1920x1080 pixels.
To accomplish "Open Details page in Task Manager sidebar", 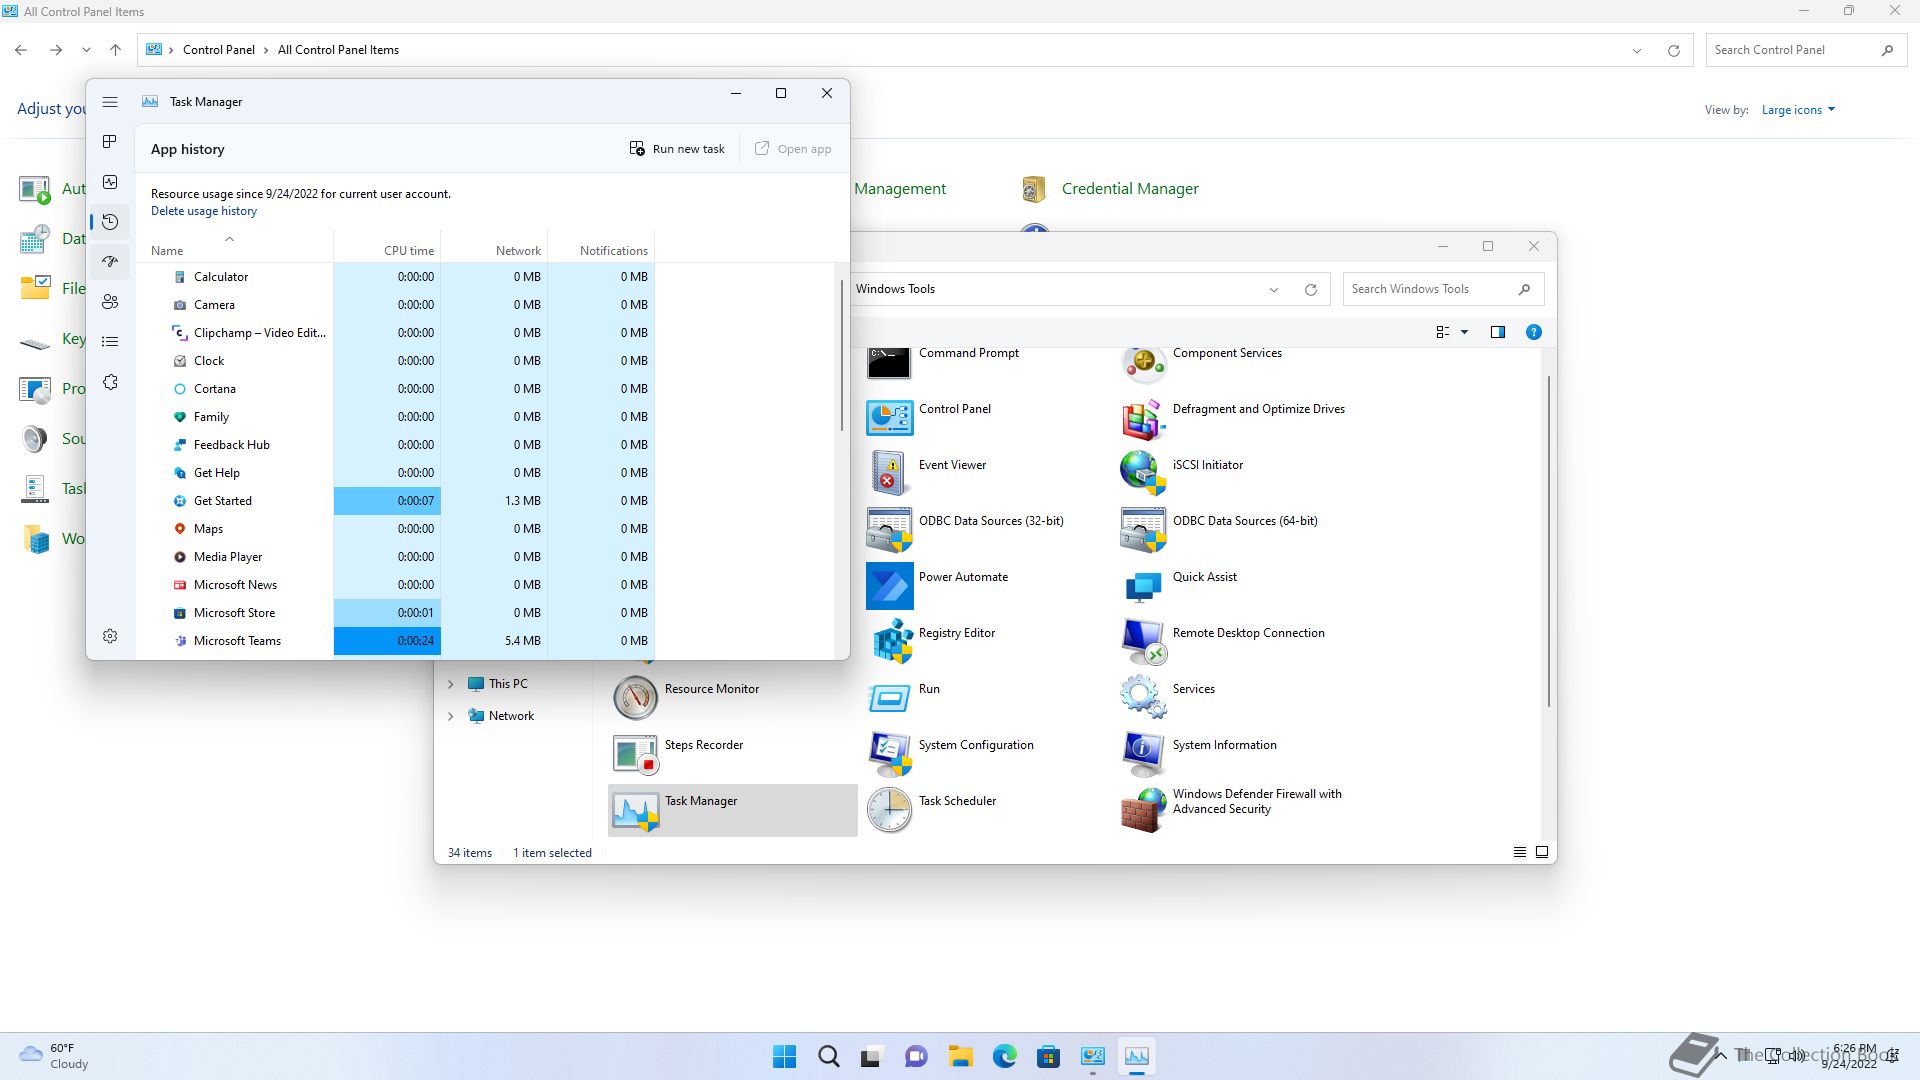I will [110, 342].
